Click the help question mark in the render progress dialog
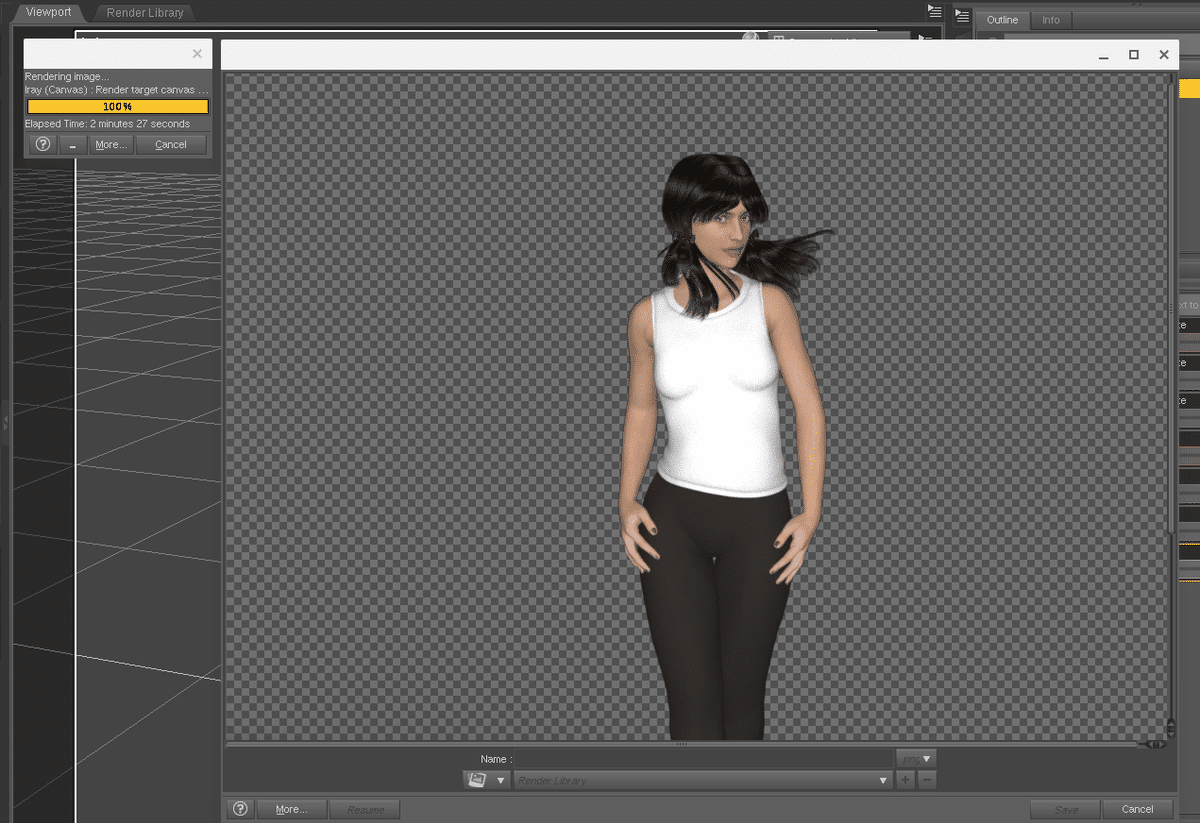This screenshot has width=1200, height=823. (42, 144)
